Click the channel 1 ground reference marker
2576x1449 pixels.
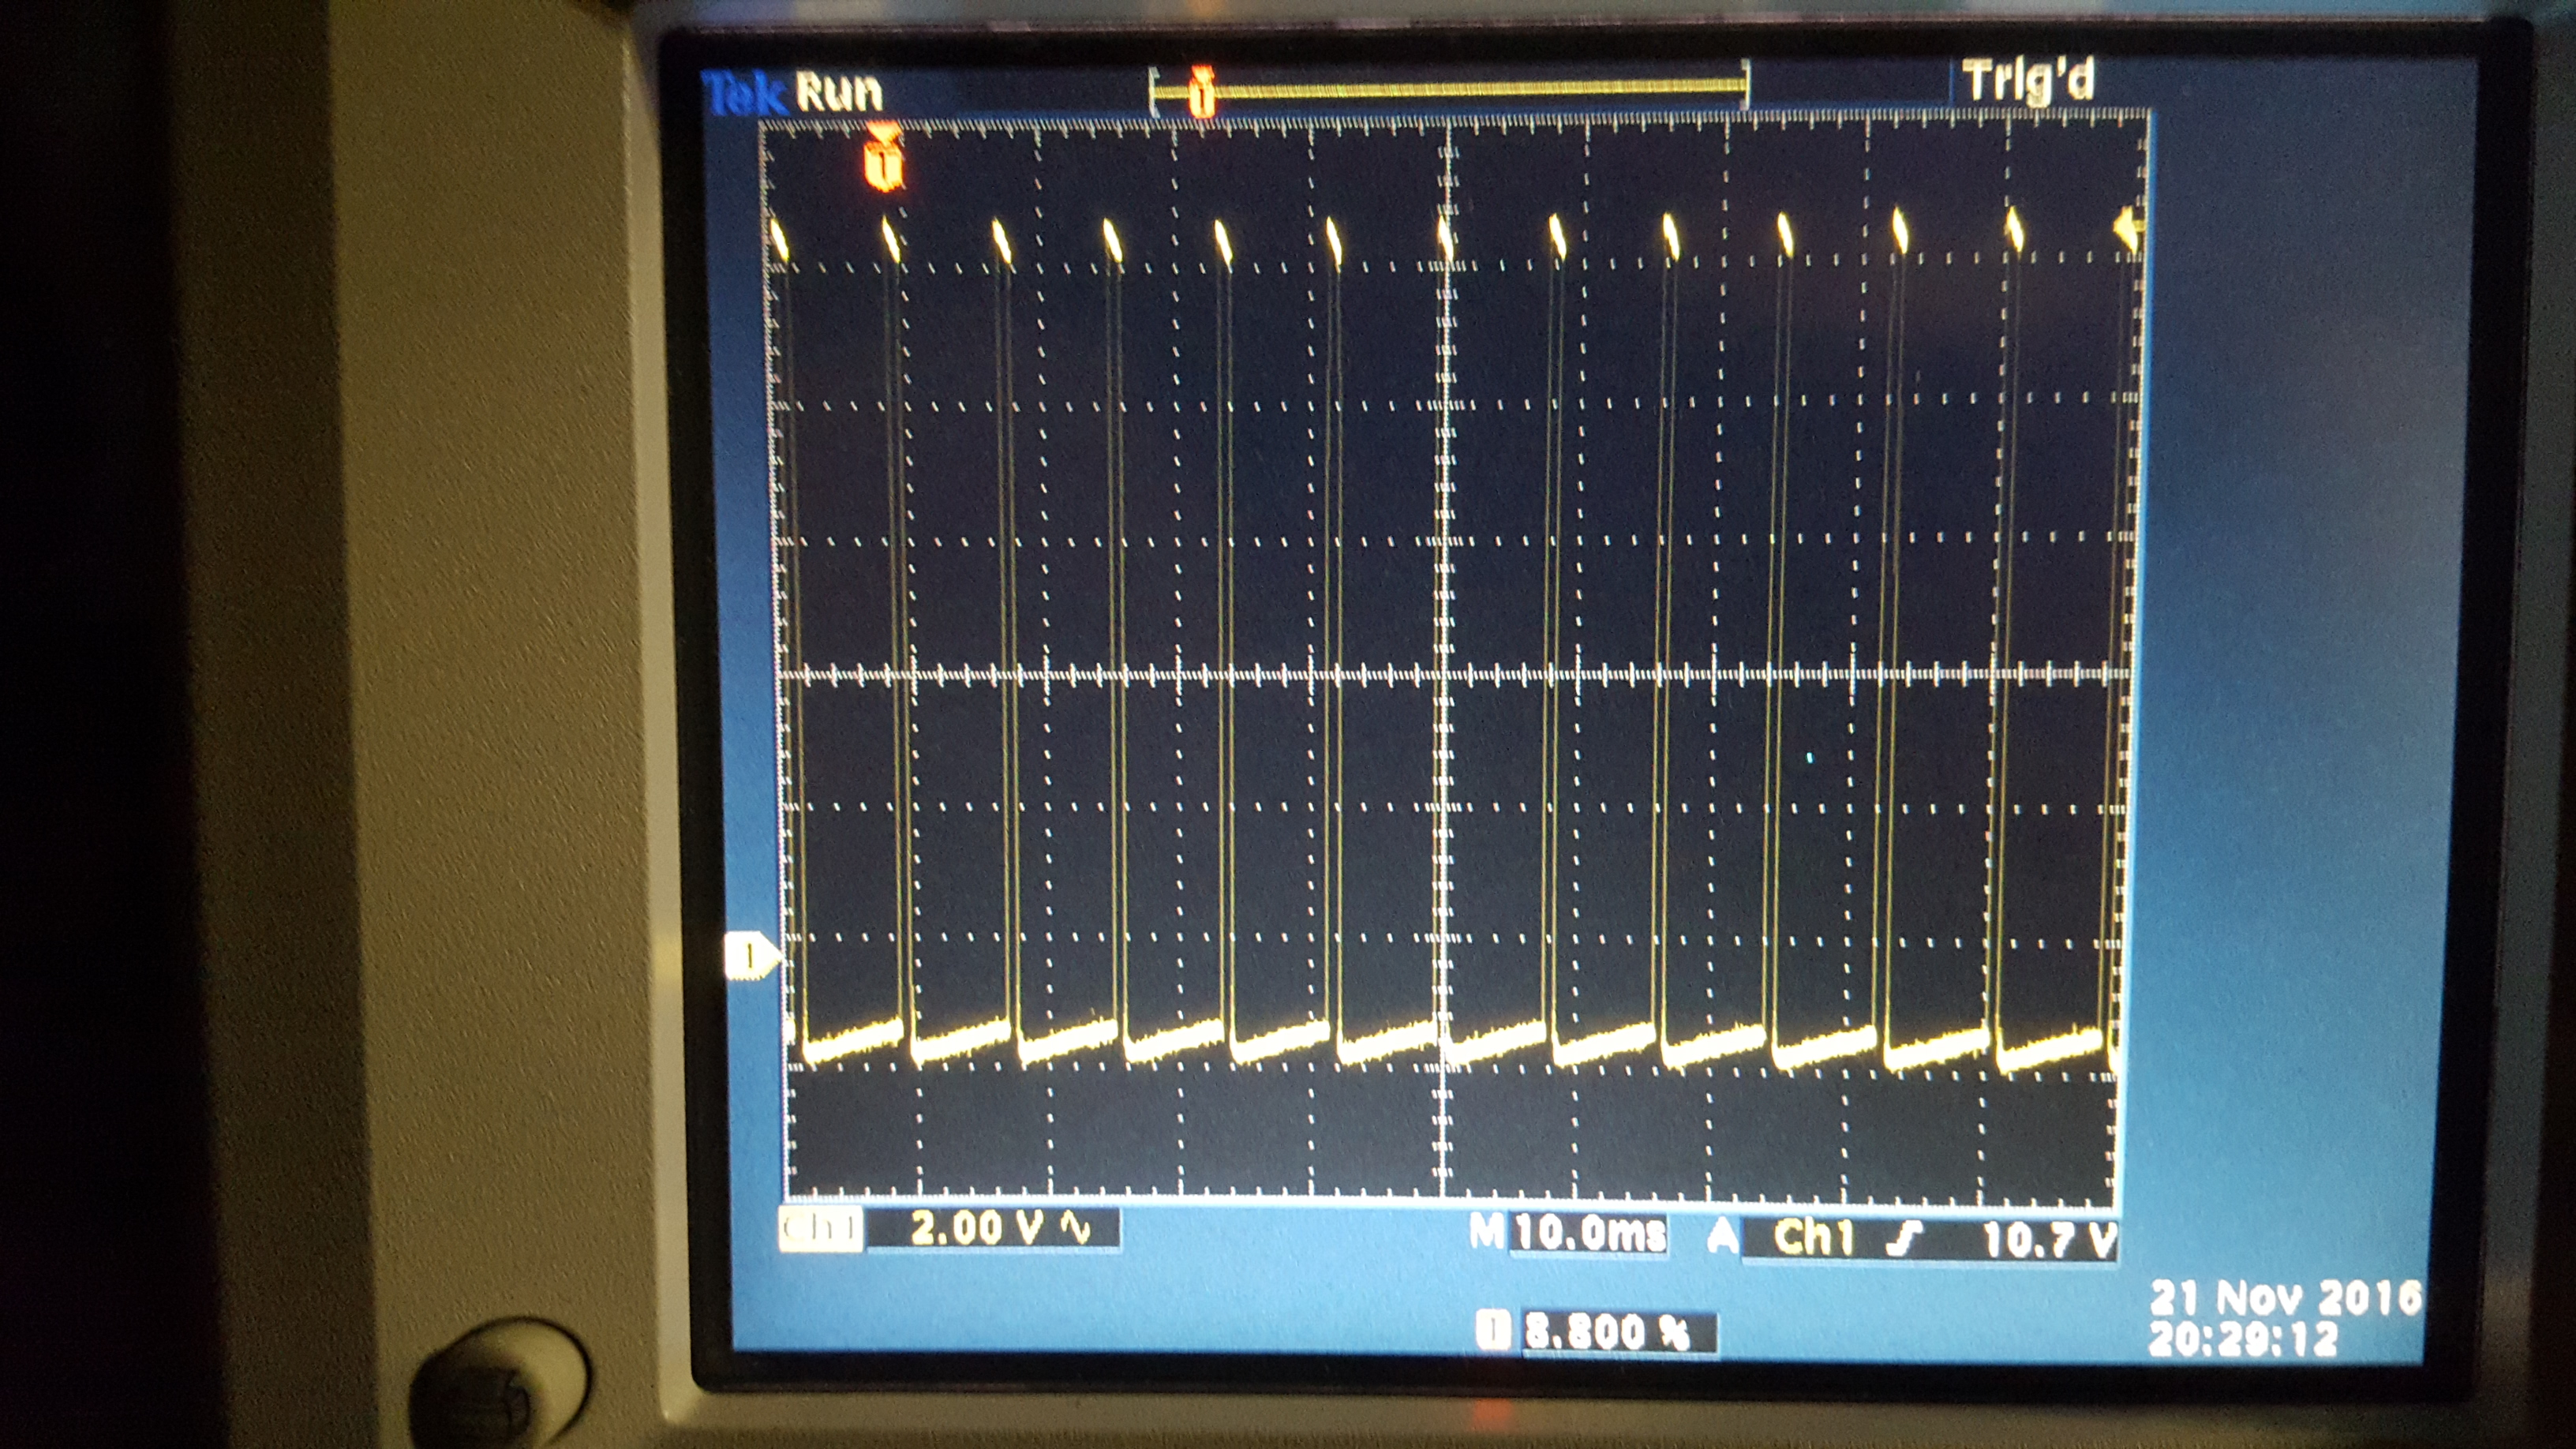coord(751,957)
